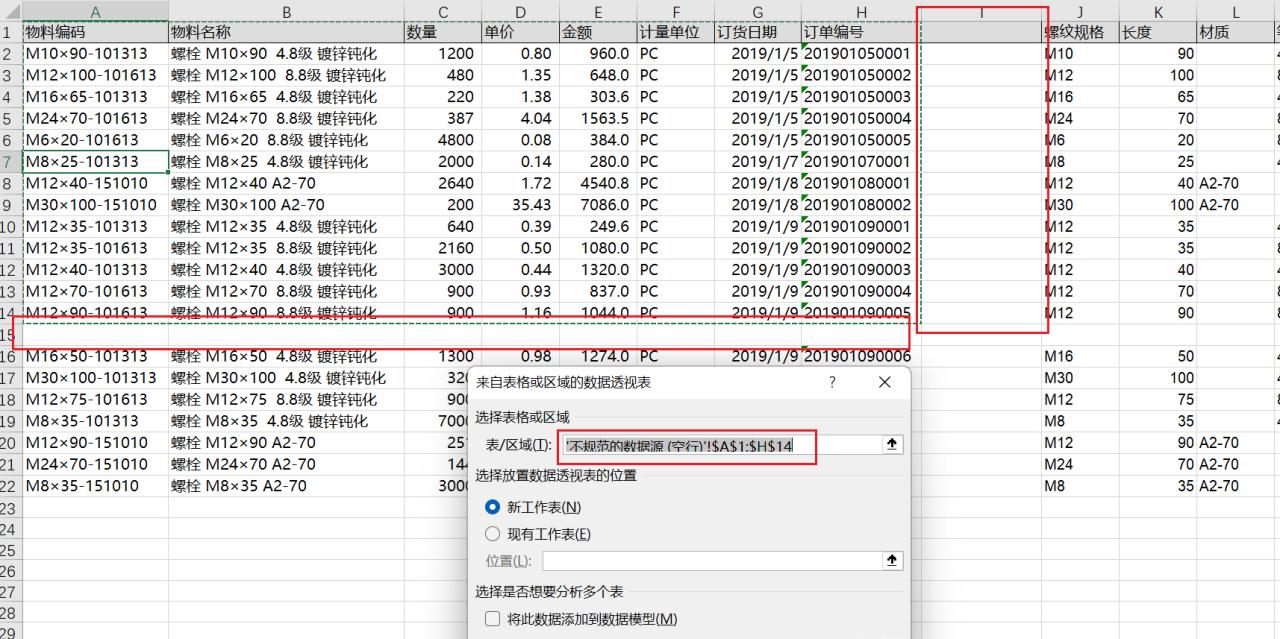Open the dialog help question mark
Image resolution: width=1280 pixels, height=639 pixels.
click(x=832, y=382)
